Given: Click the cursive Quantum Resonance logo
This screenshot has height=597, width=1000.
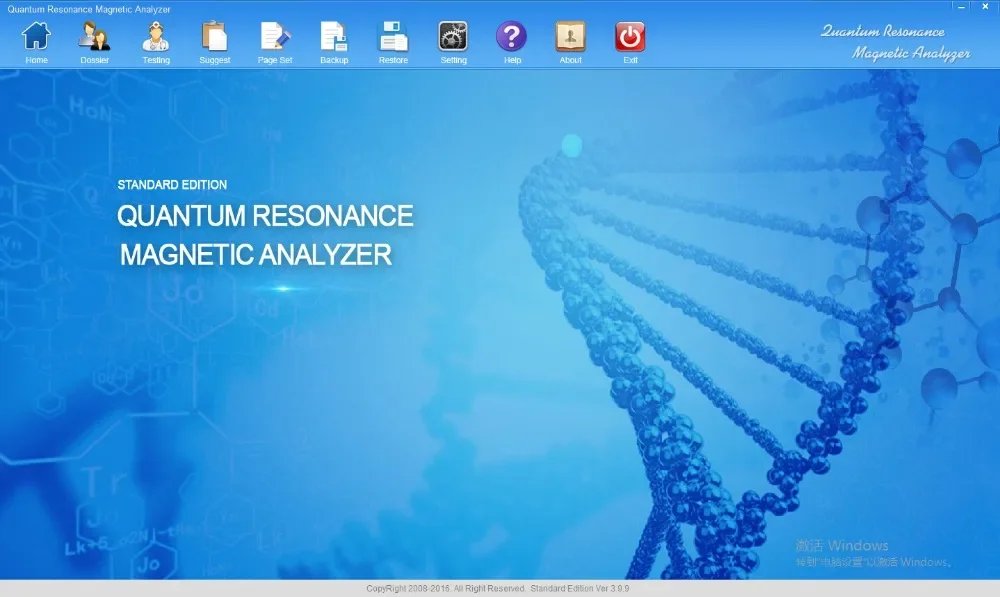Looking at the screenshot, I should tap(895, 42).
